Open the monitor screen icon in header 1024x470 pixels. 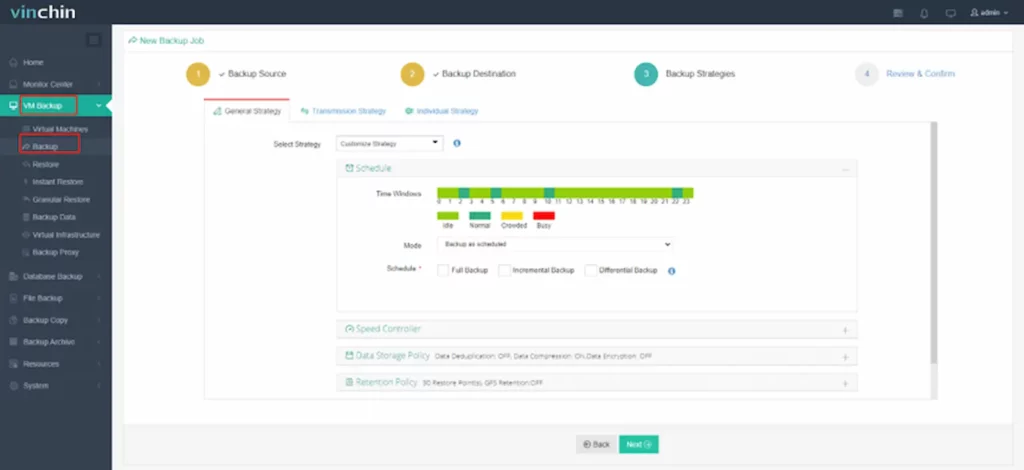pos(950,13)
